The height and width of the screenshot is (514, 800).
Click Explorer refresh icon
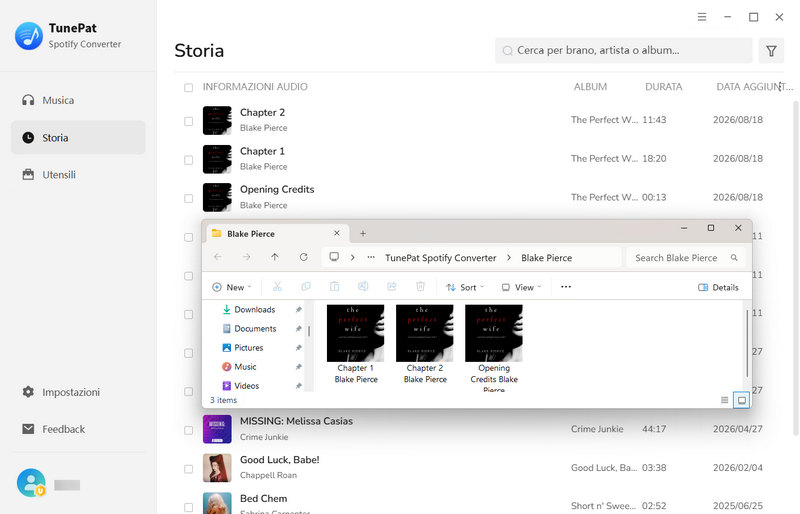click(x=304, y=257)
